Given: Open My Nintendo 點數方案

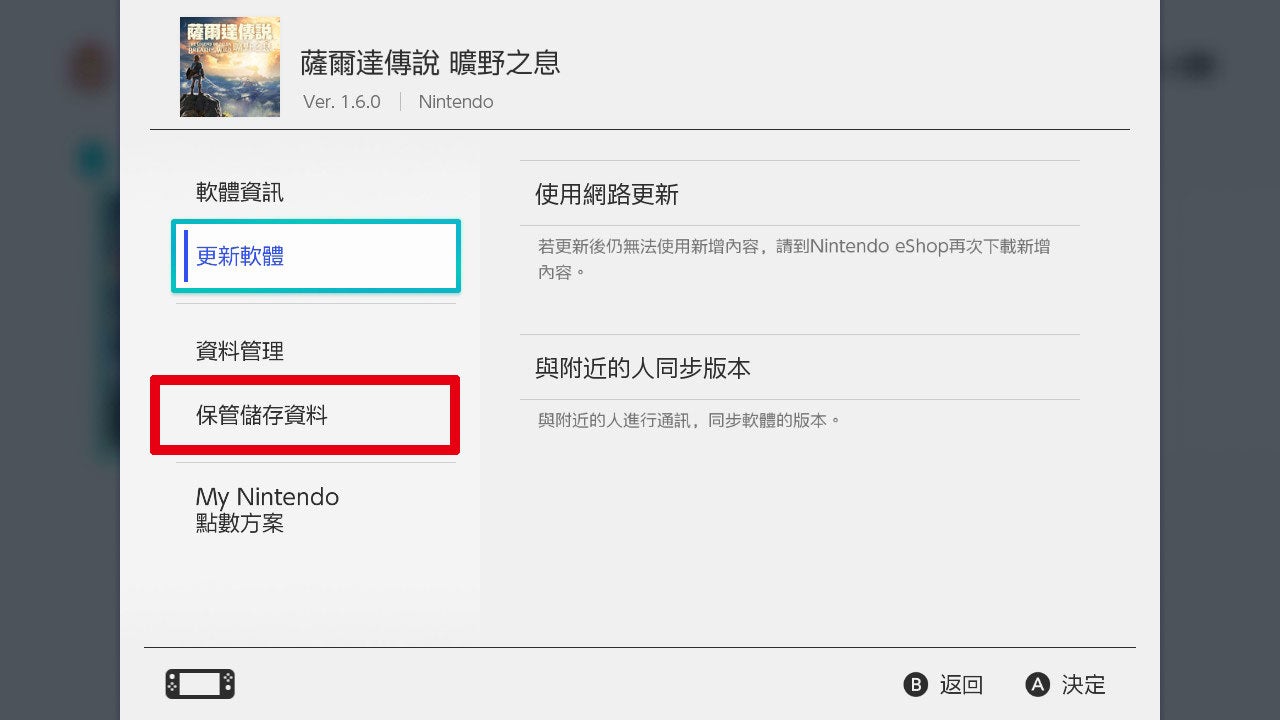Looking at the screenshot, I should click(x=316, y=509).
